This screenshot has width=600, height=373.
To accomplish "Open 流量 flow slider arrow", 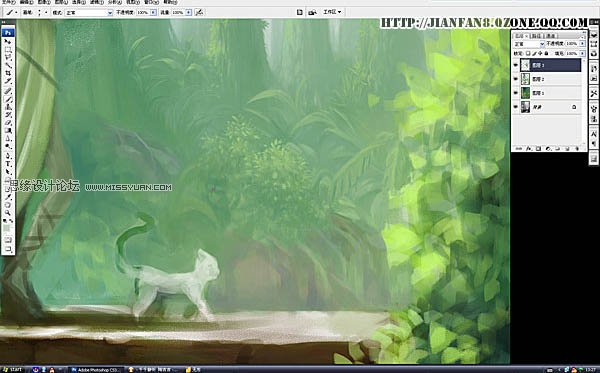I will coord(189,13).
